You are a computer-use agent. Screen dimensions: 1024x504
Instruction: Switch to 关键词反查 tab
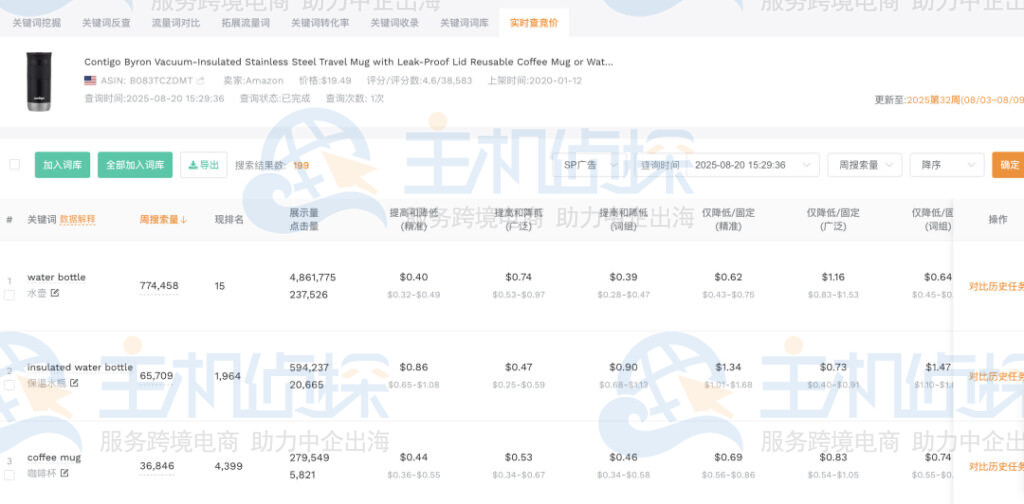tap(106, 23)
